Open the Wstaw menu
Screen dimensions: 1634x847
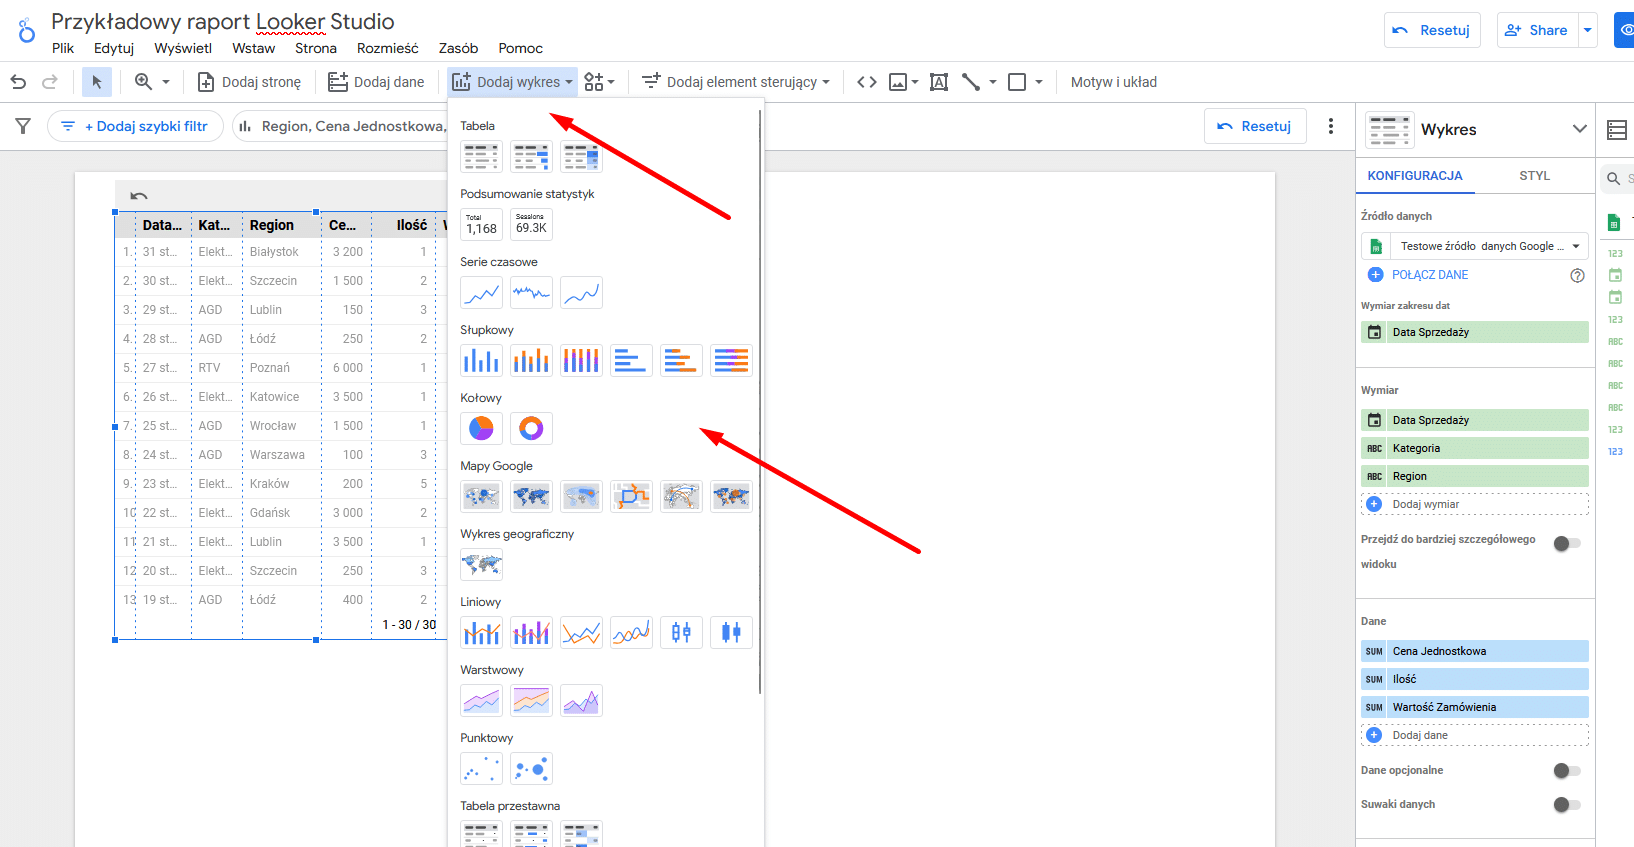click(x=254, y=48)
